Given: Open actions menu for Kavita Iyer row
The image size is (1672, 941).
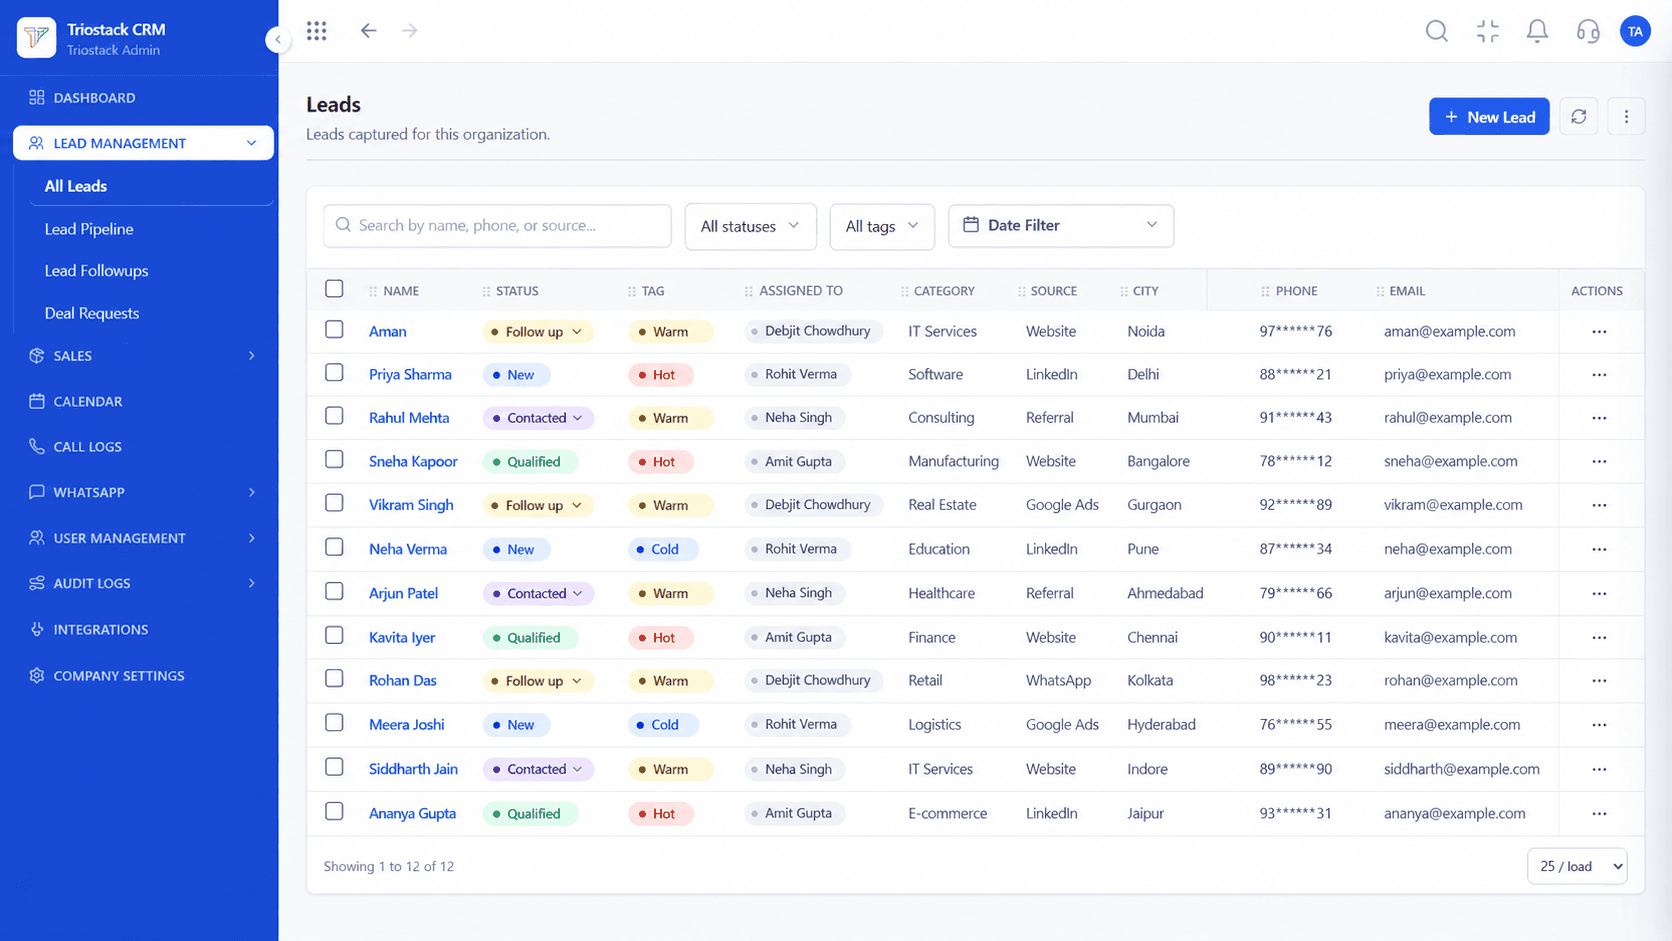Looking at the screenshot, I should [1599, 637].
